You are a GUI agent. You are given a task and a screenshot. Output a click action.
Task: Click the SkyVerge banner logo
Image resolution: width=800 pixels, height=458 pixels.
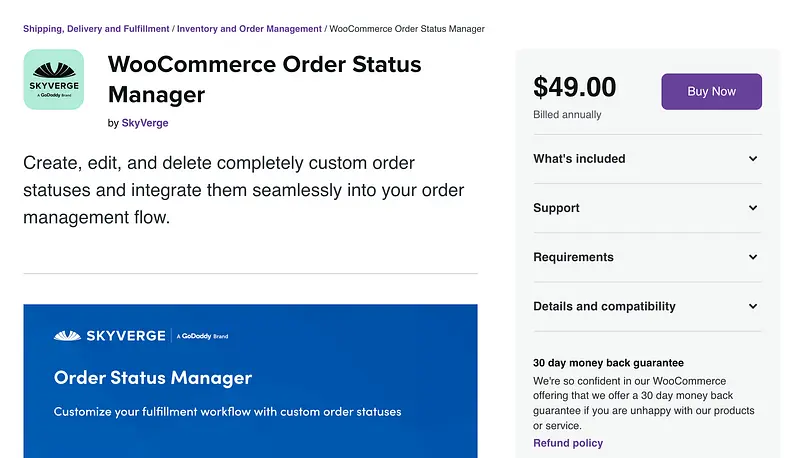coord(110,336)
